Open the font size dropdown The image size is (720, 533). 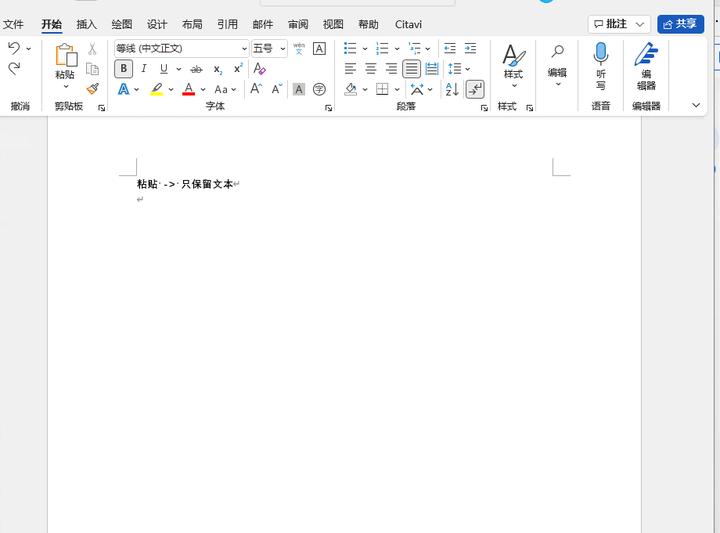[x=283, y=48]
